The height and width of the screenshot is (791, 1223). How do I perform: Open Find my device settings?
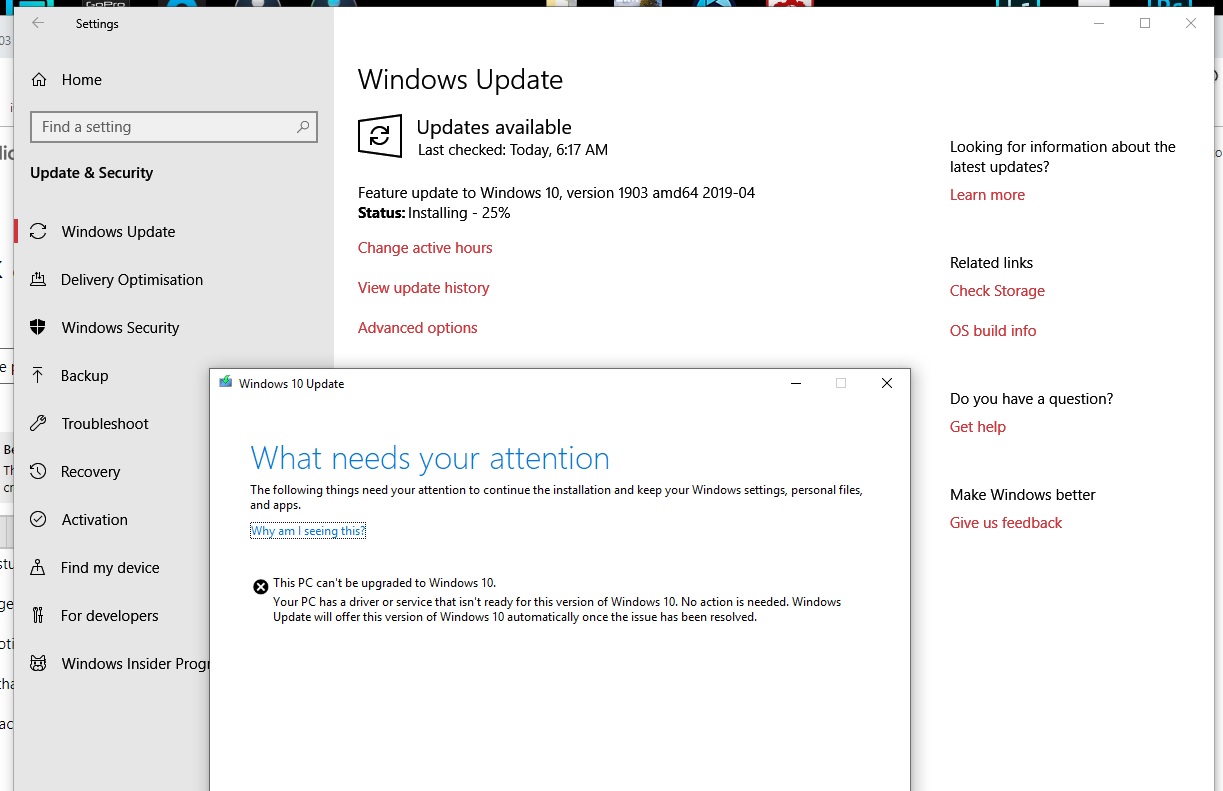112,568
